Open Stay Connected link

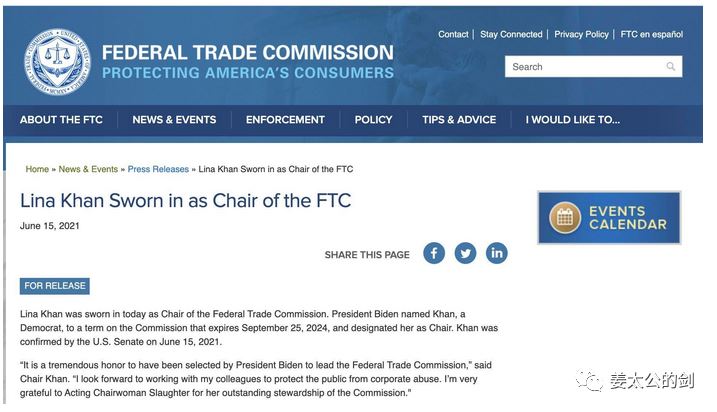(x=511, y=34)
